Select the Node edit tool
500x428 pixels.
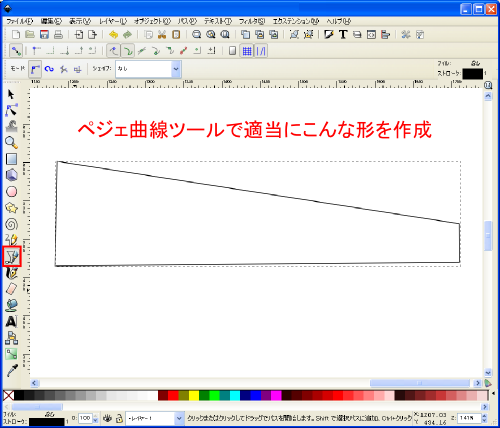tap(11, 110)
